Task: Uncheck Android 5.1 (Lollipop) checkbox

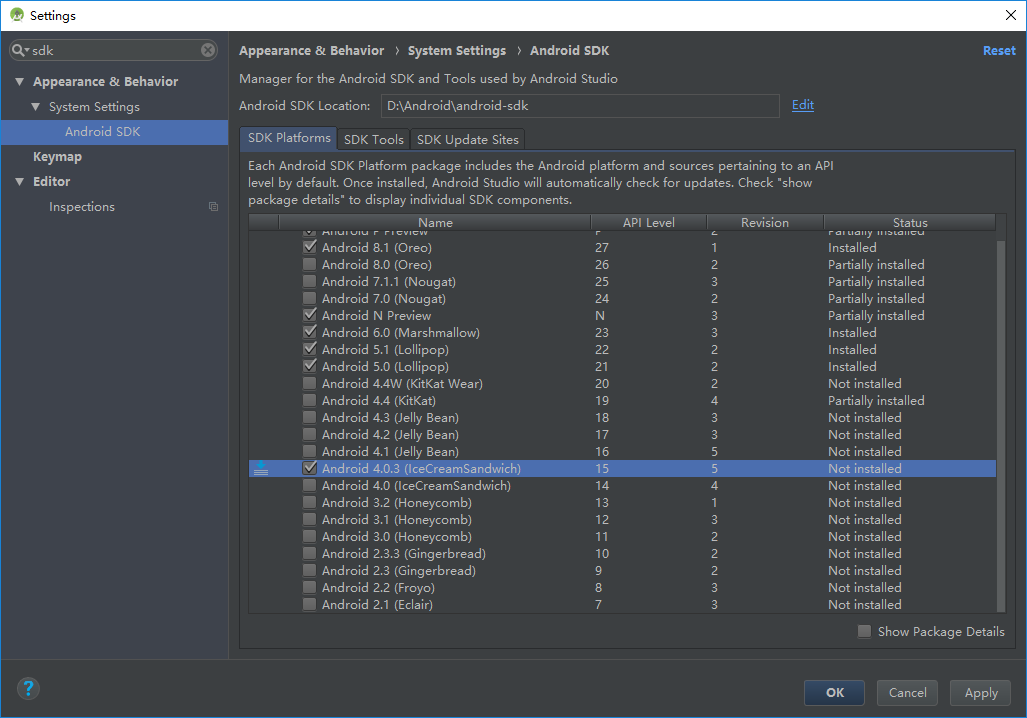Action: pos(310,350)
